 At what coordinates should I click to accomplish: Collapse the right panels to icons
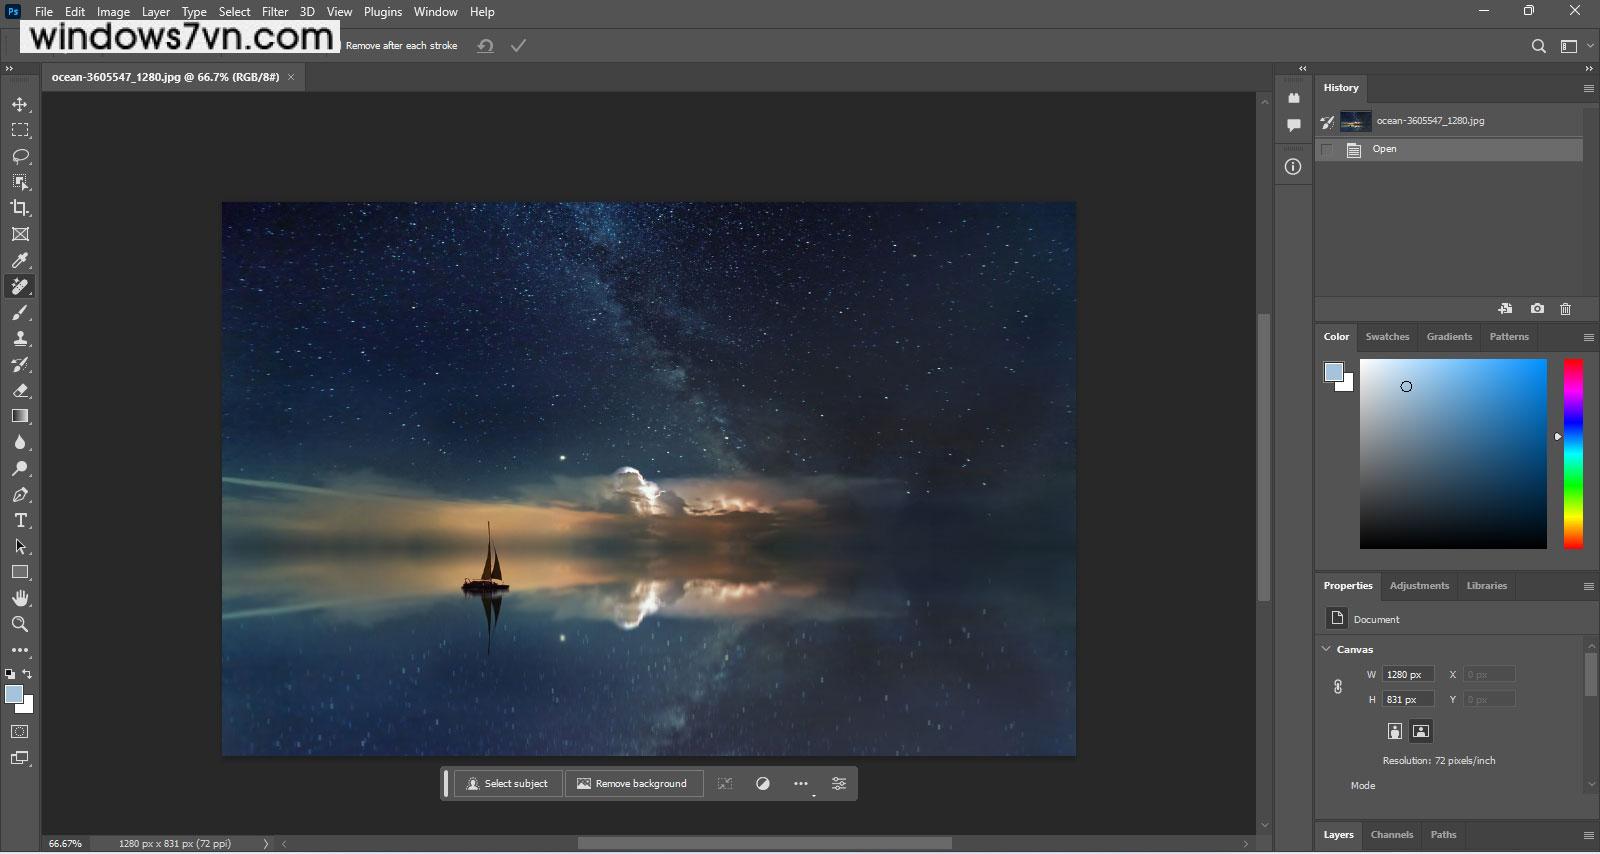[x=1589, y=68]
